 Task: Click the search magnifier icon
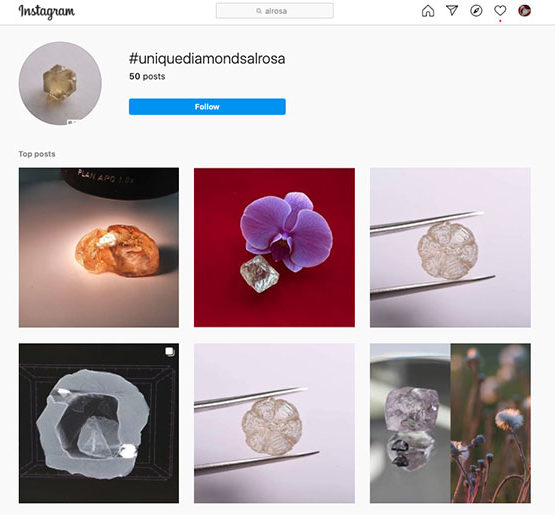coord(259,11)
